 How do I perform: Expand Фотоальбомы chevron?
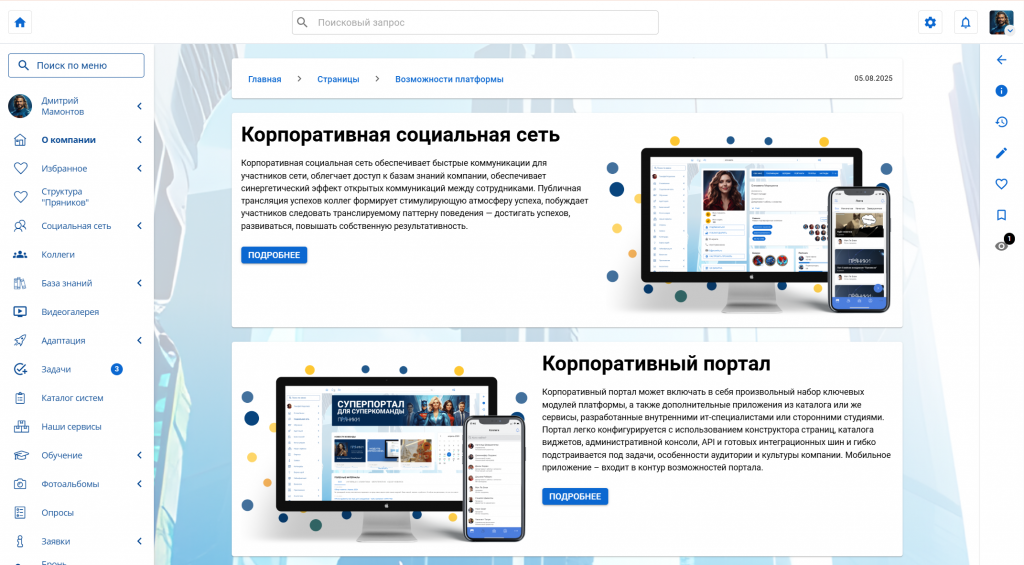click(x=139, y=484)
